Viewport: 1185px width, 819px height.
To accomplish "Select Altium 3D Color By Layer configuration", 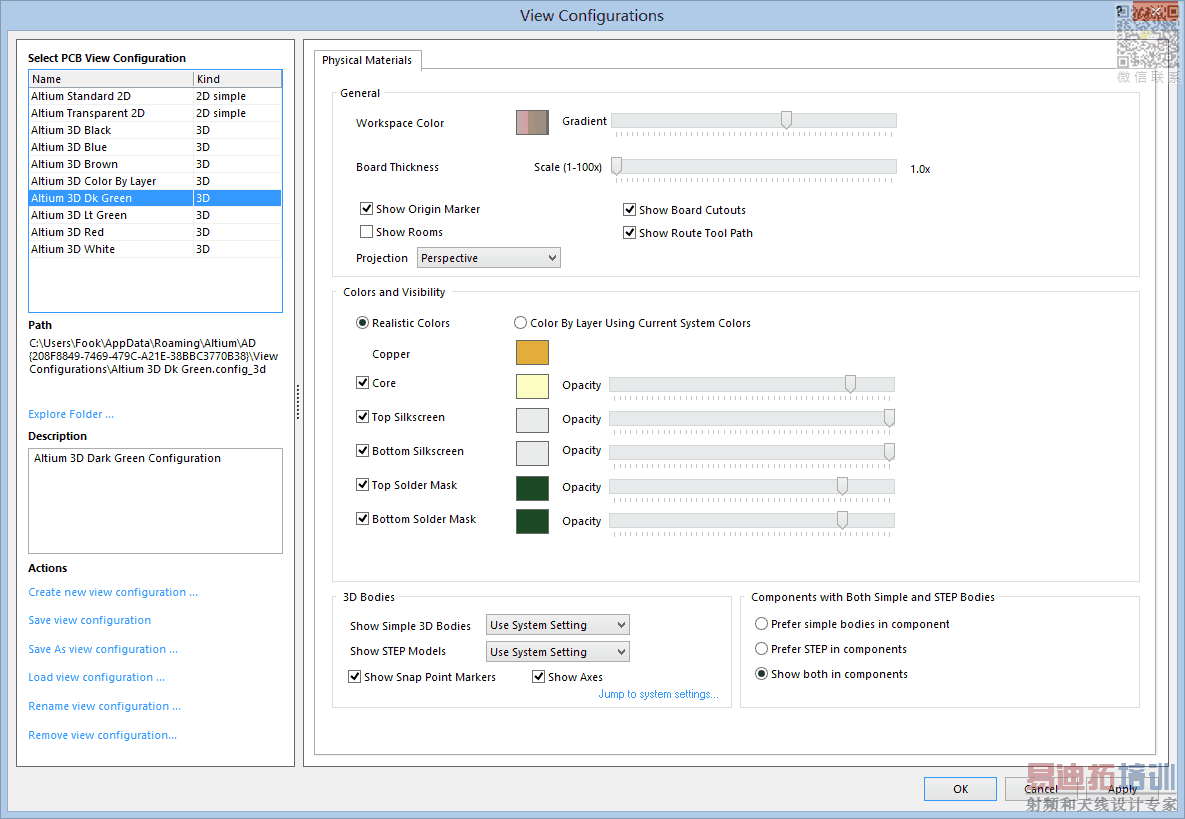I will [155, 181].
